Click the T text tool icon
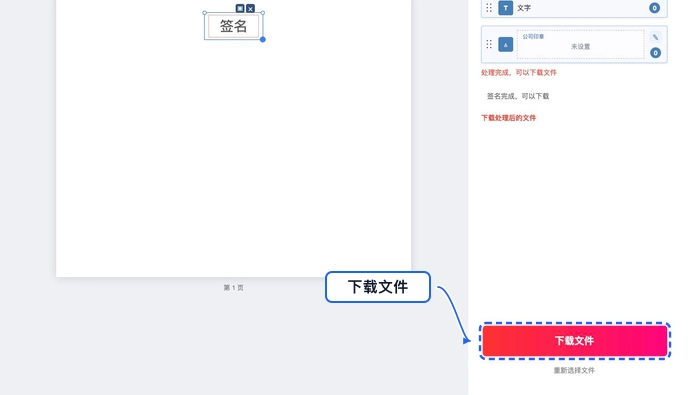The image size is (700, 395). [505, 8]
